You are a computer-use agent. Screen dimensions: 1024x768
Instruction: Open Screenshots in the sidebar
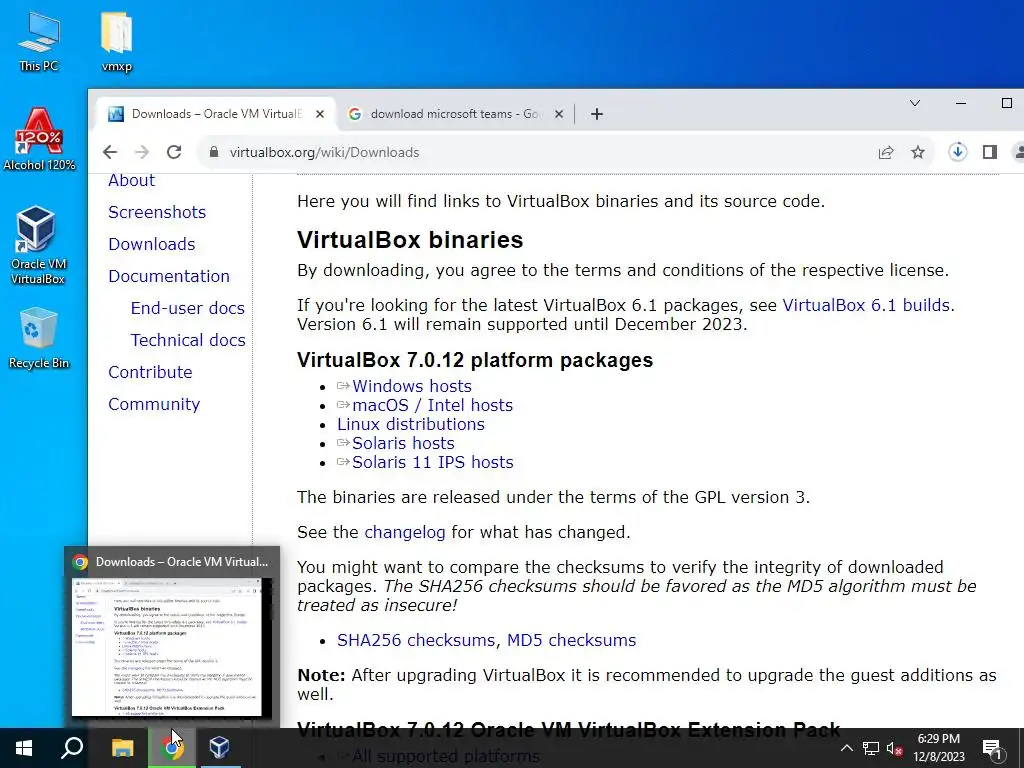157,212
